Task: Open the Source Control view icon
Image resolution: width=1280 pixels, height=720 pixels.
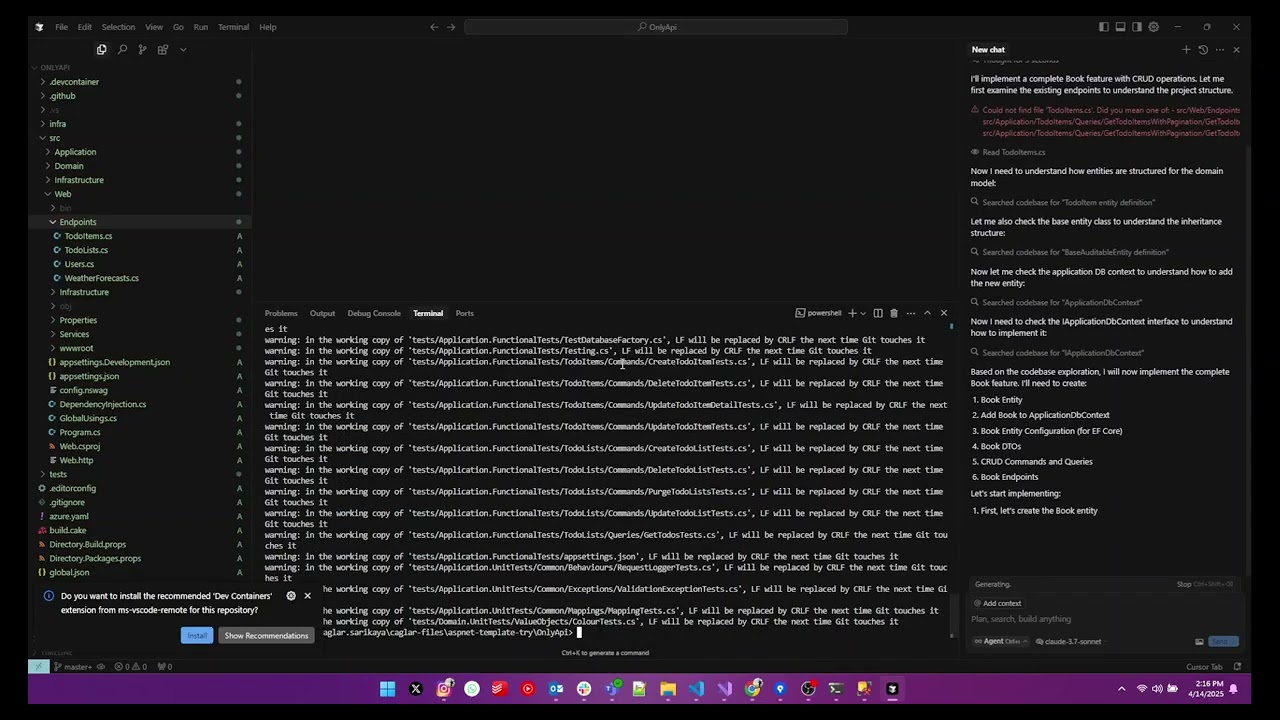Action: [x=142, y=49]
